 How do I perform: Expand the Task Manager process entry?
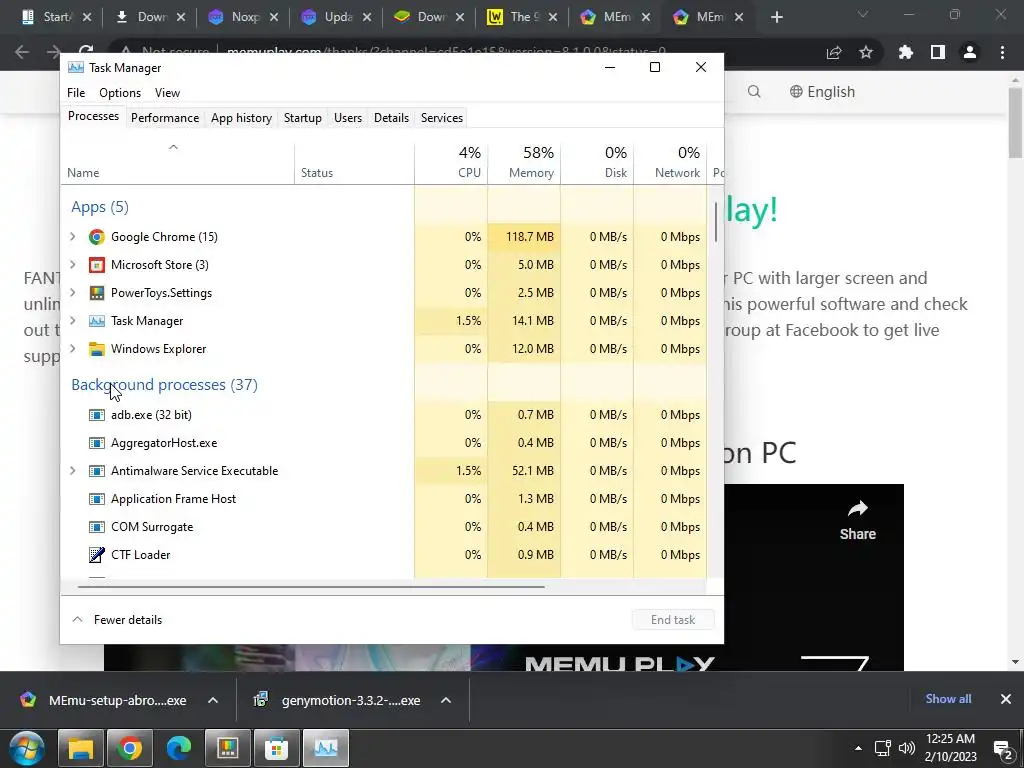(x=72, y=321)
